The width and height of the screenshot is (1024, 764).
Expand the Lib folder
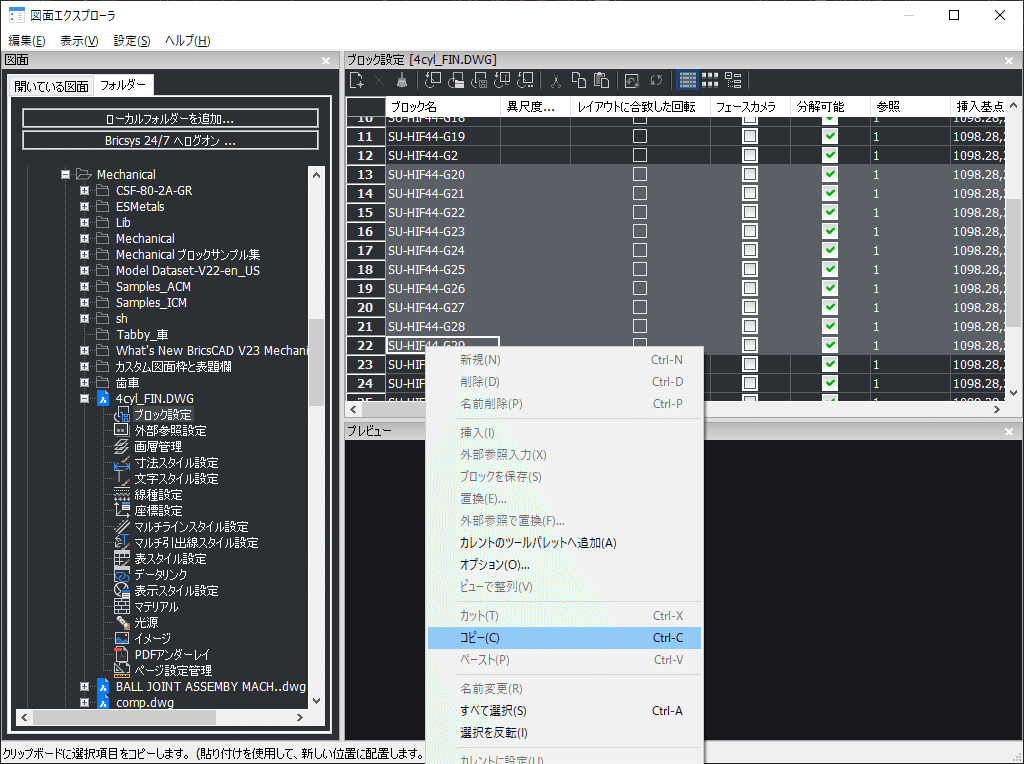click(84, 223)
